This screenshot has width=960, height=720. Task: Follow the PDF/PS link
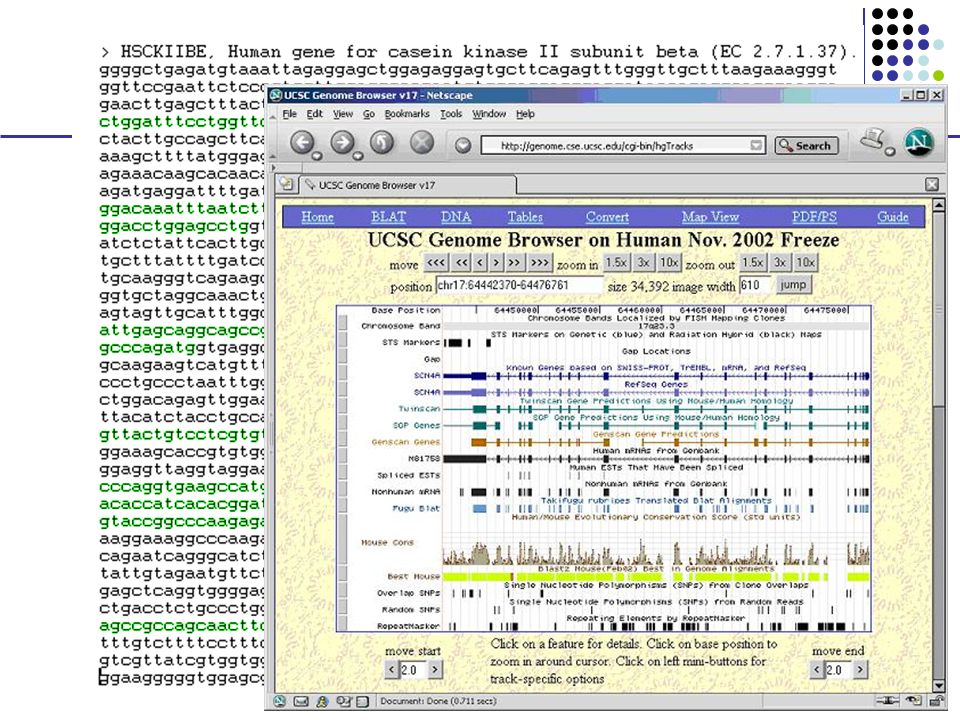tap(814, 217)
